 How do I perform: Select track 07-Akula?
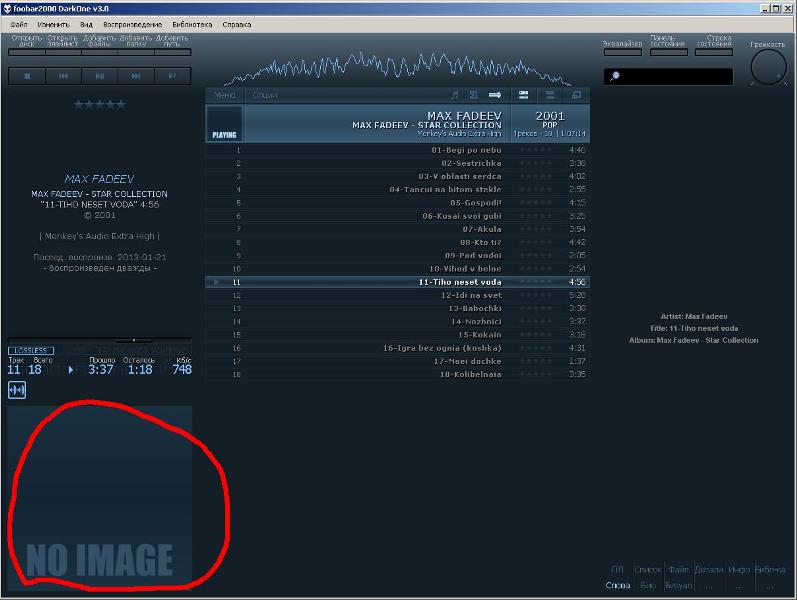tap(397, 229)
